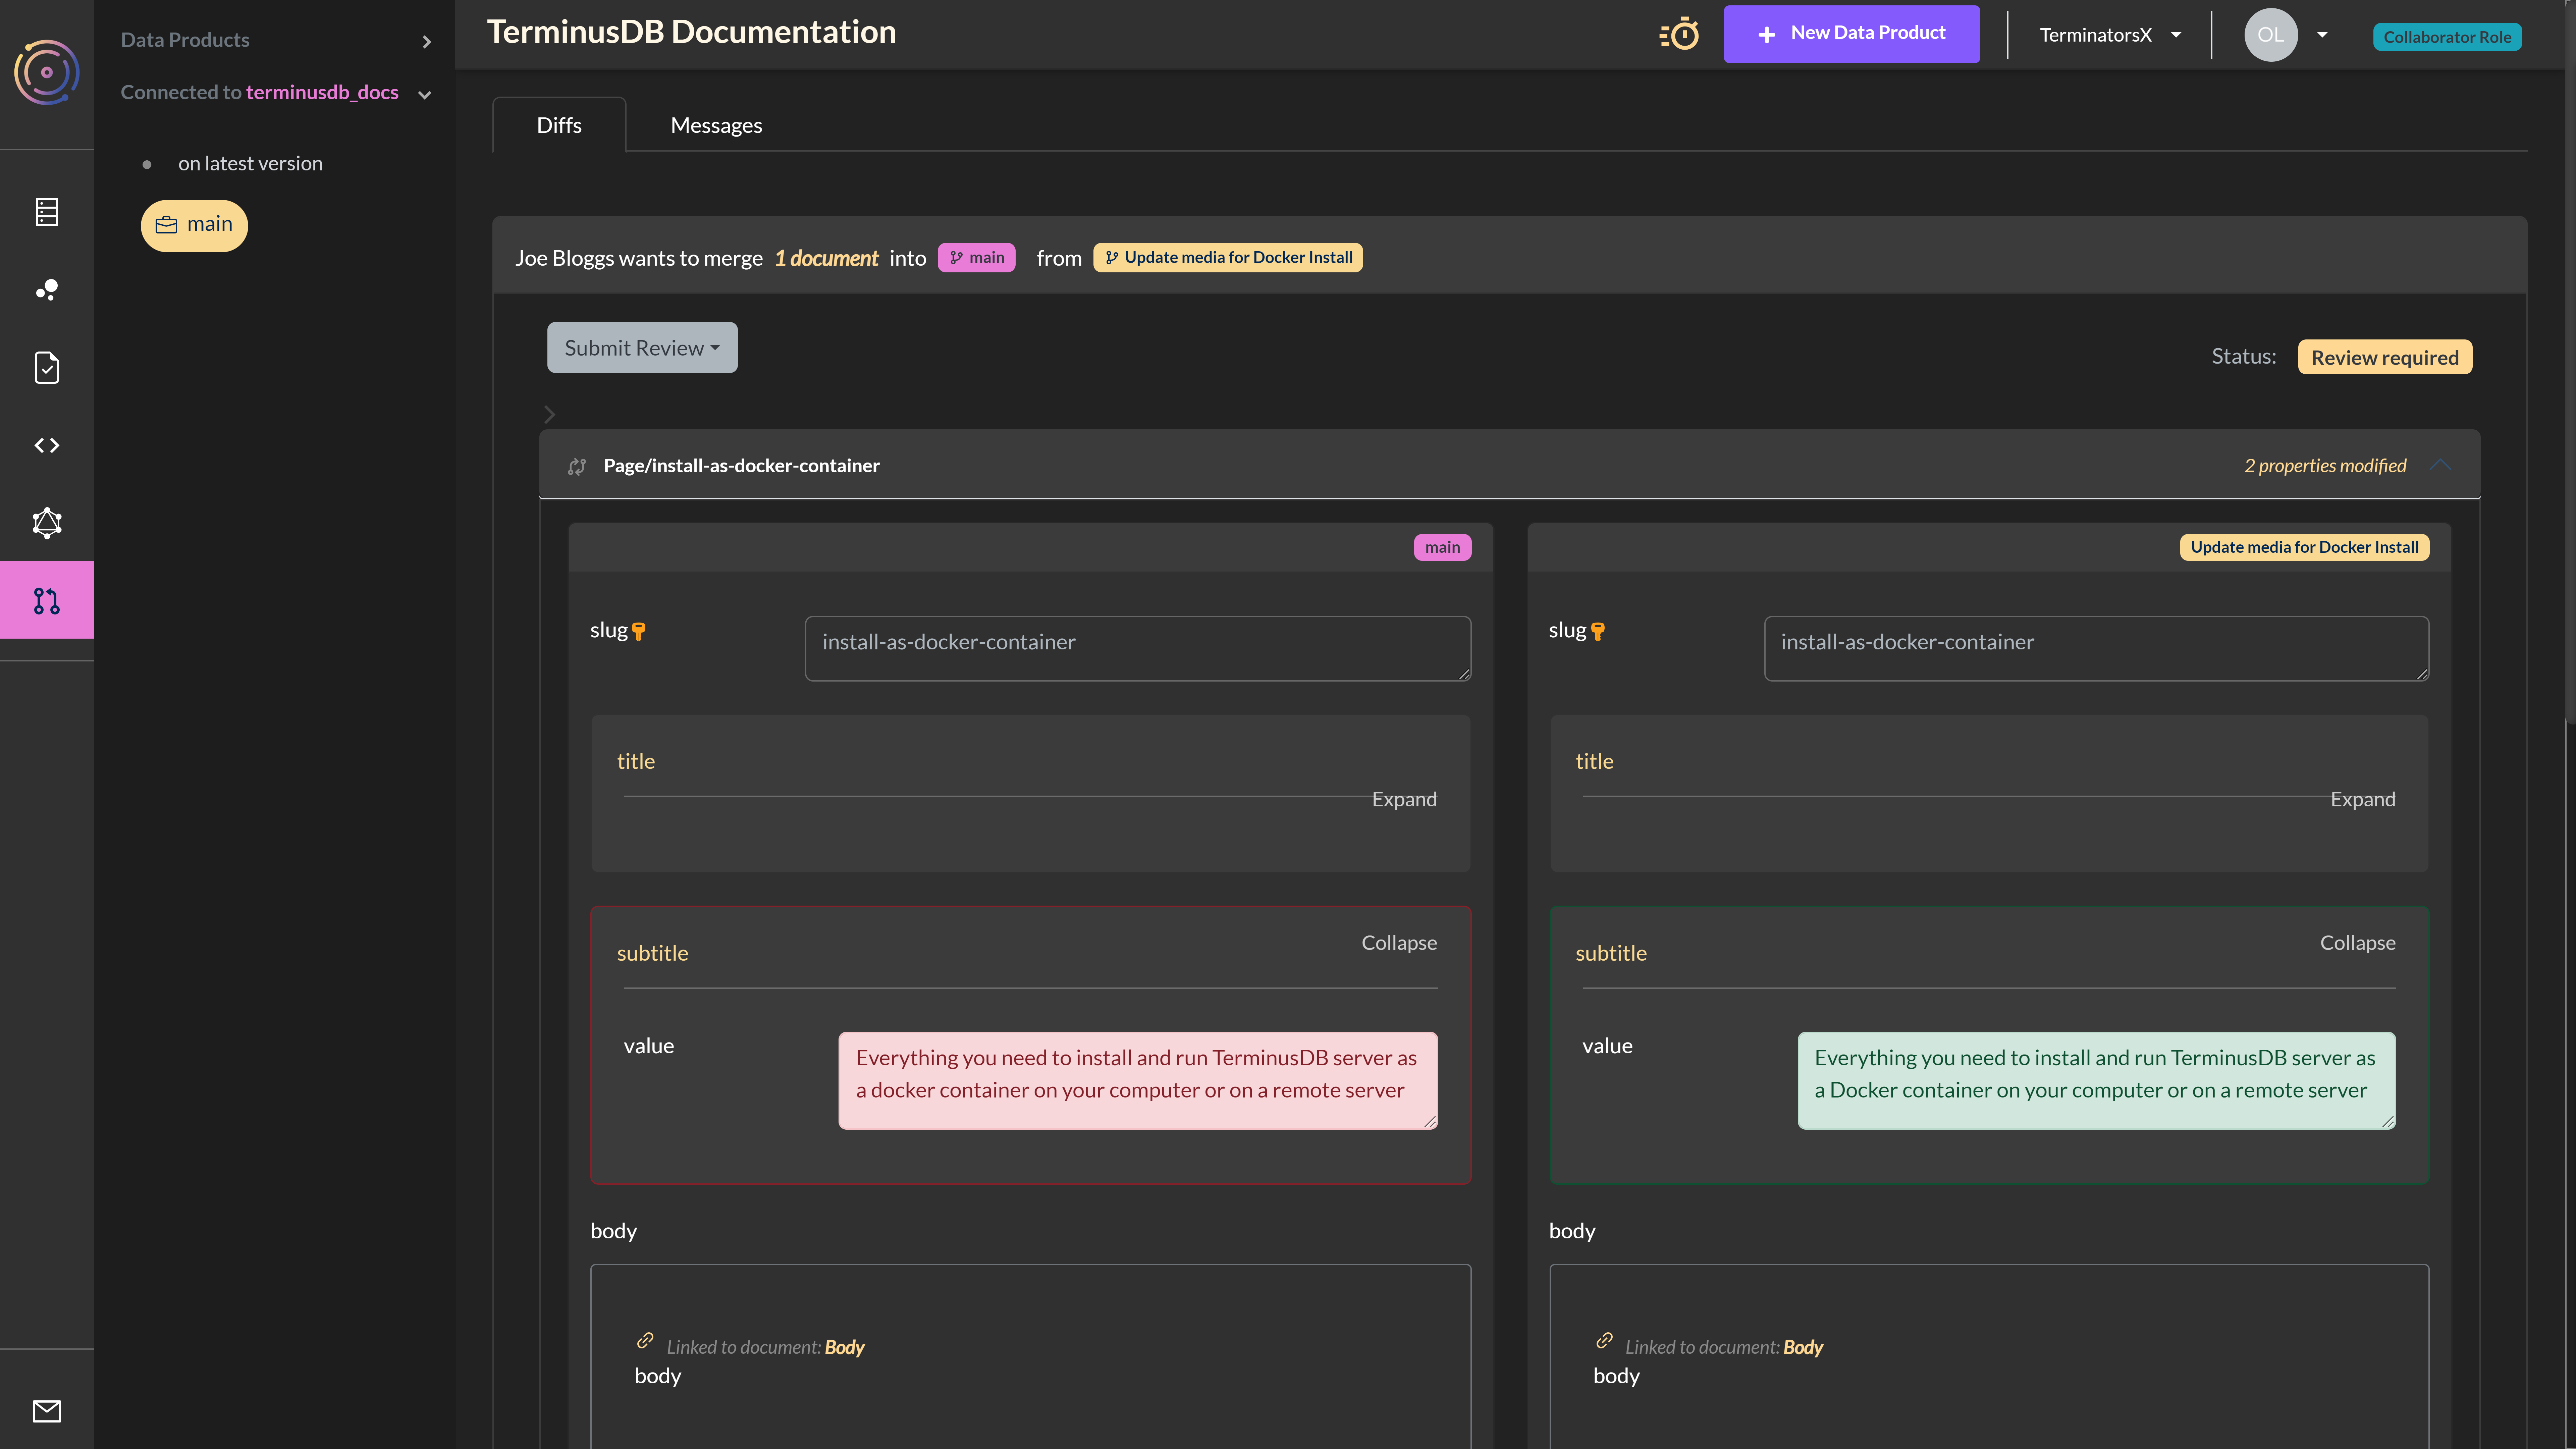This screenshot has width=2576, height=1449.
Task: Click the slug key icon in main panel
Action: tap(639, 631)
